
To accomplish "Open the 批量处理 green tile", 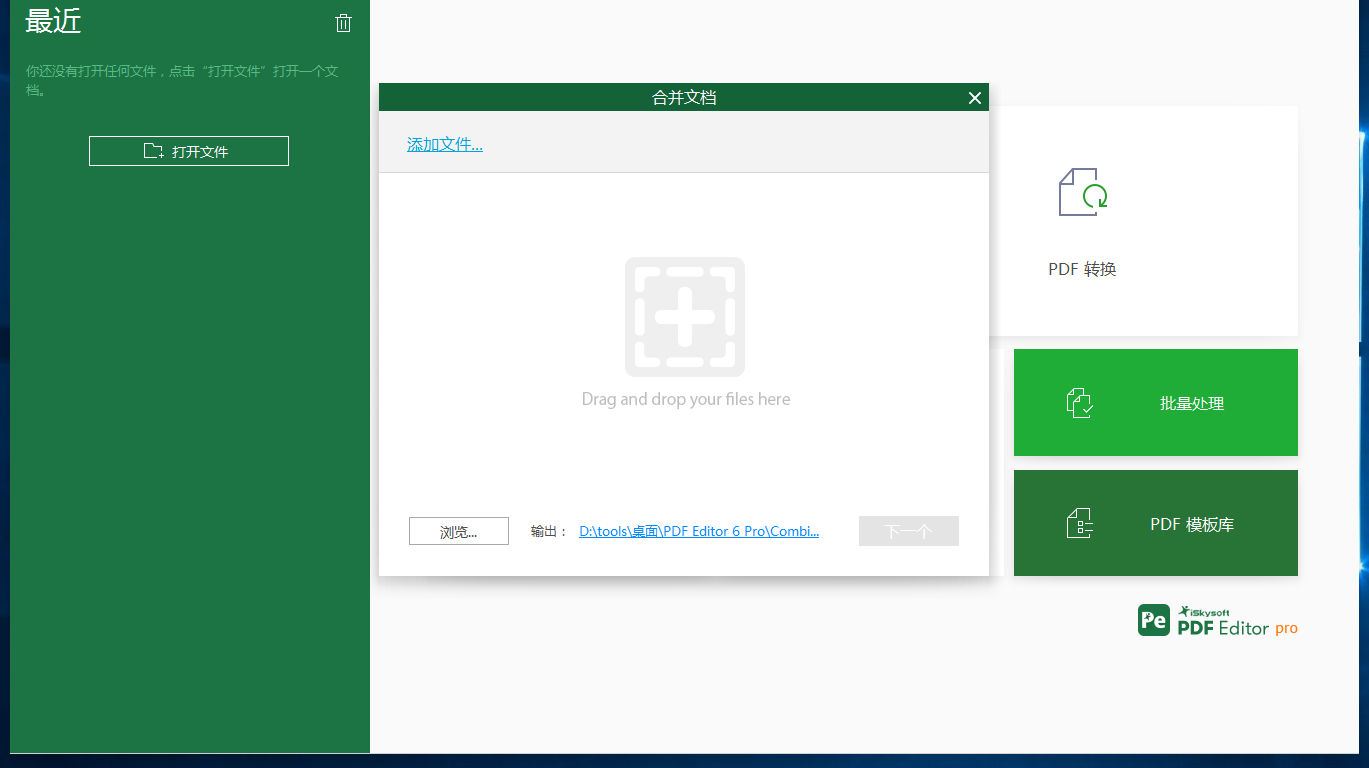I will click(x=1155, y=402).
